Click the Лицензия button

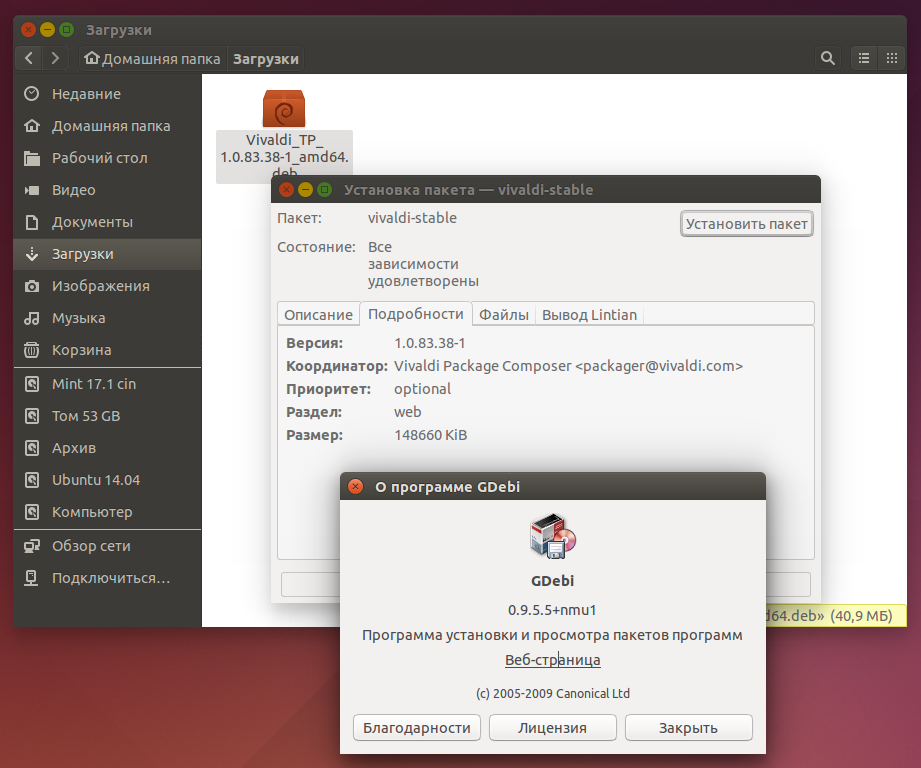pos(553,728)
